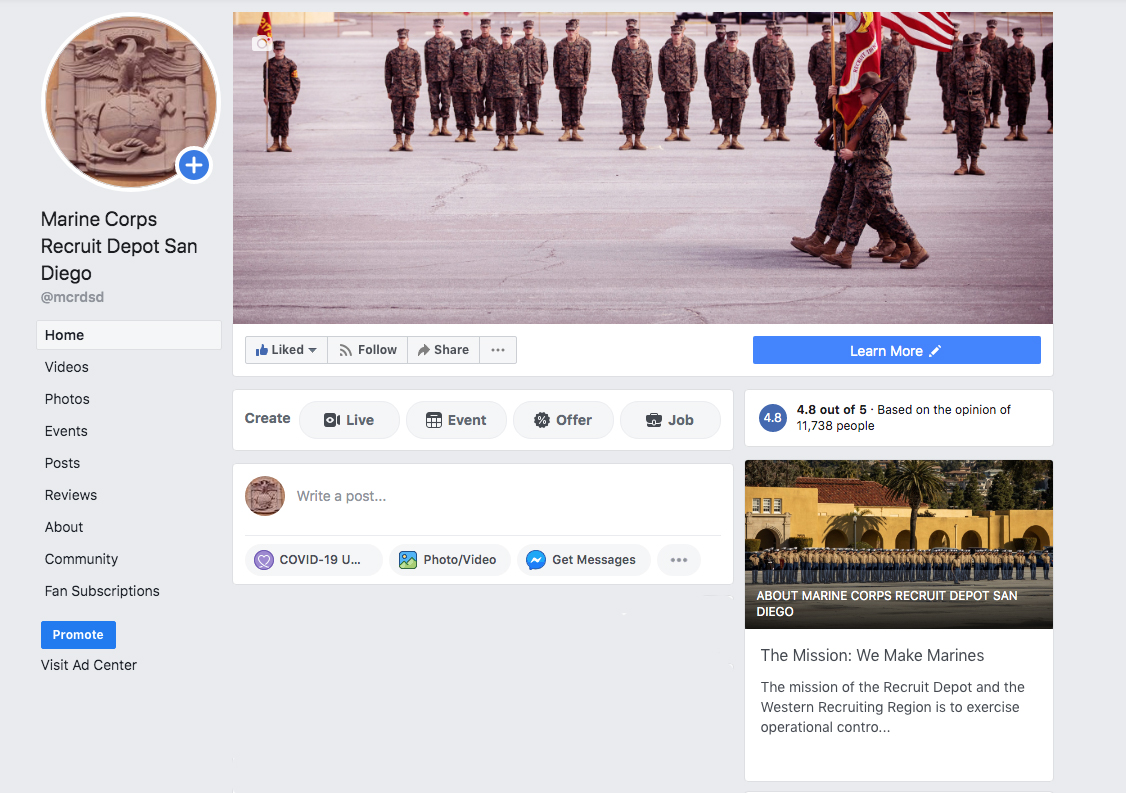Add a Photo/Video to the post

coord(449,560)
